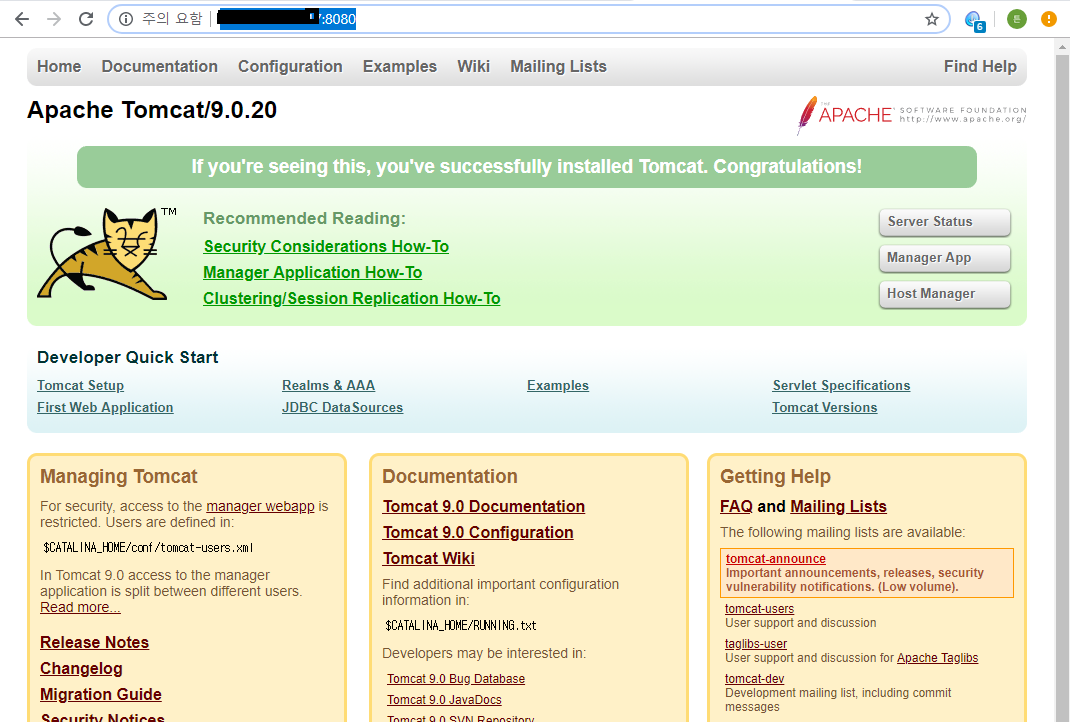This screenshot has width=1070, height=722.
Task: Open the globe extension icon with badge 6
Action: coord(974,20)
